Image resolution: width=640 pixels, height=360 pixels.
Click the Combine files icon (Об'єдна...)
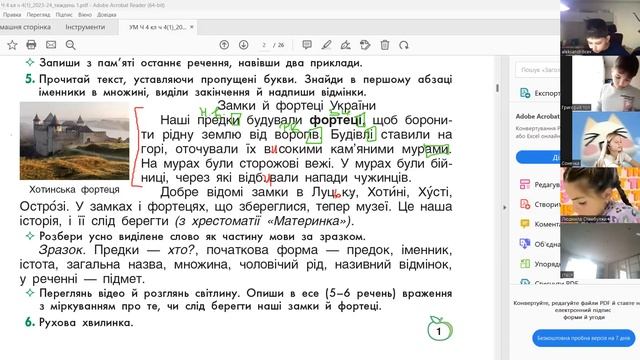click(525, 244)
